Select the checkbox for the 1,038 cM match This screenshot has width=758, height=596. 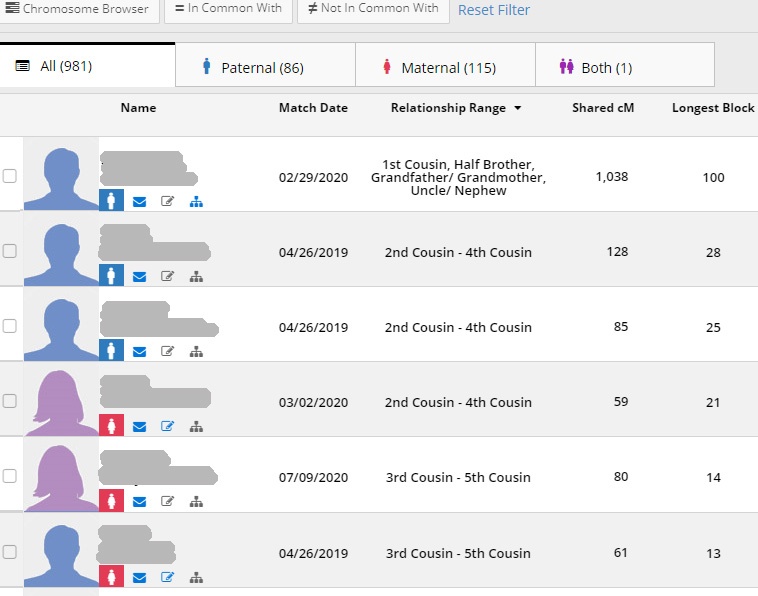(x=10, y=176)
